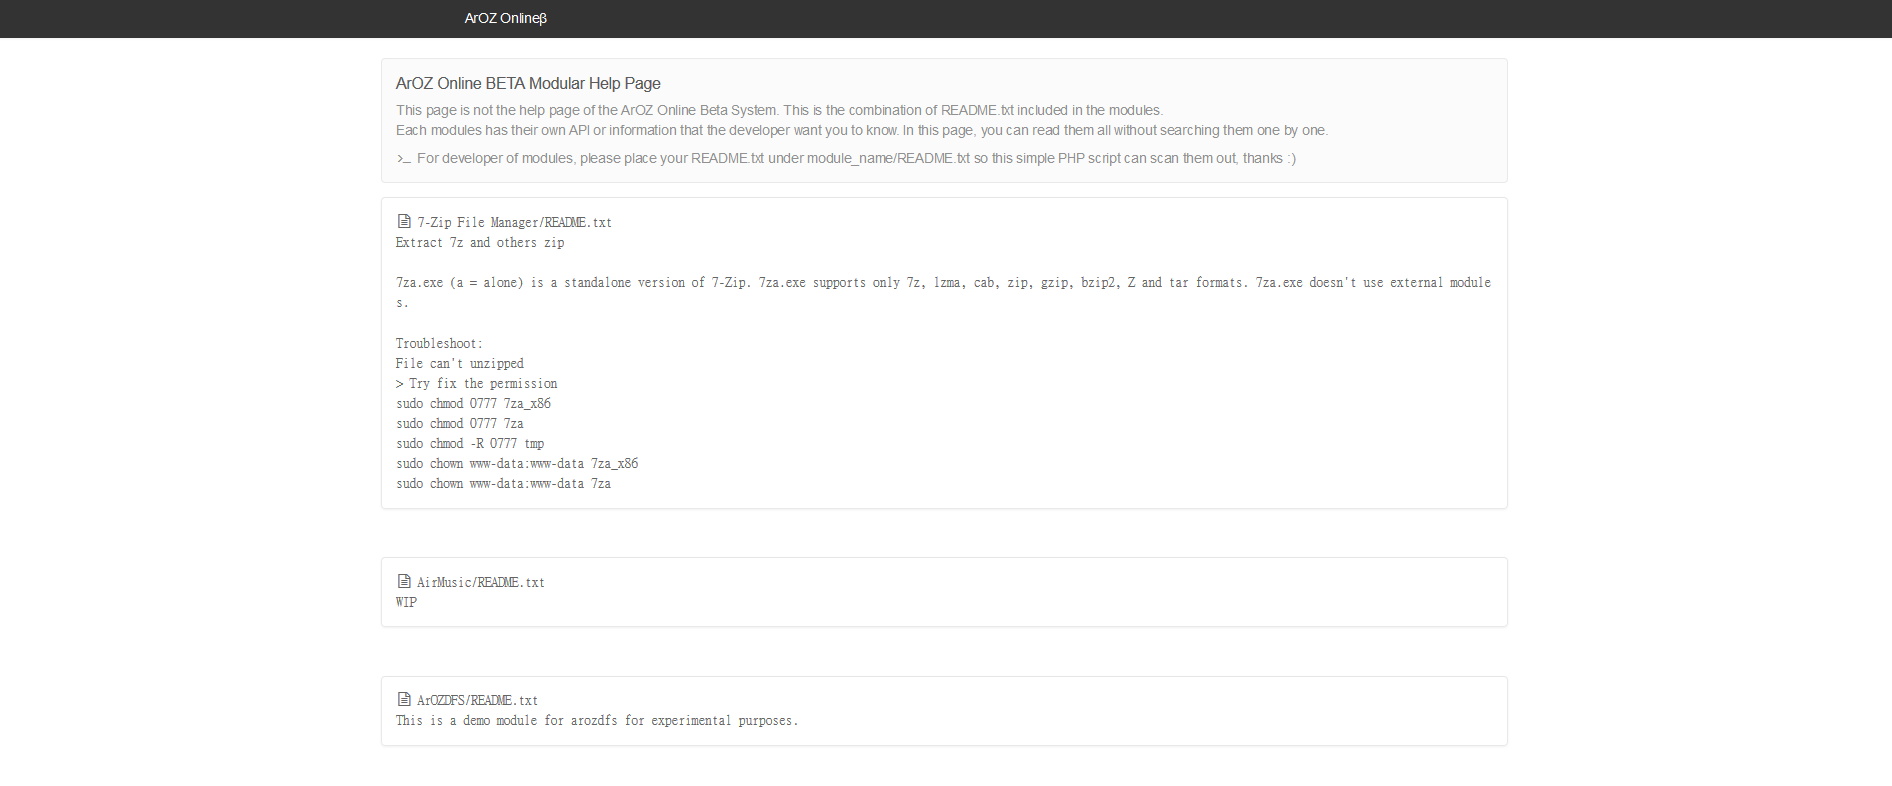The height and width of the screenshot is (786, 1892).
Task: Click the 'For developer of modules' note text
Action: pyautogui.click(x=856, y=159)
